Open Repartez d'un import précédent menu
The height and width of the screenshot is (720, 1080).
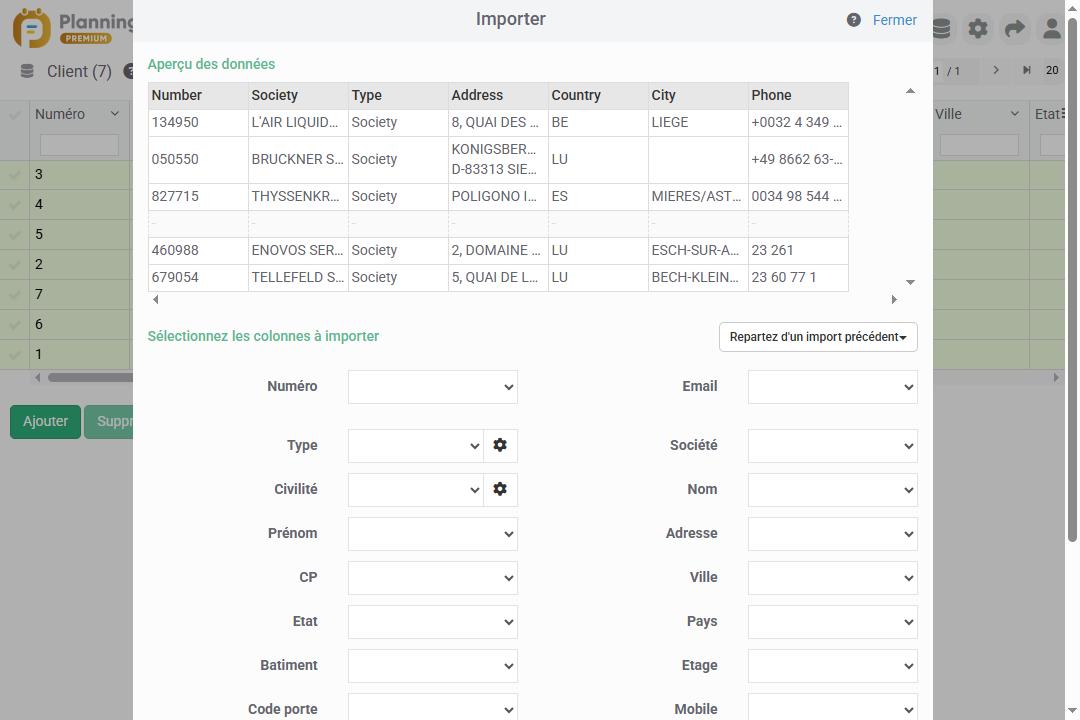(818, 337)
